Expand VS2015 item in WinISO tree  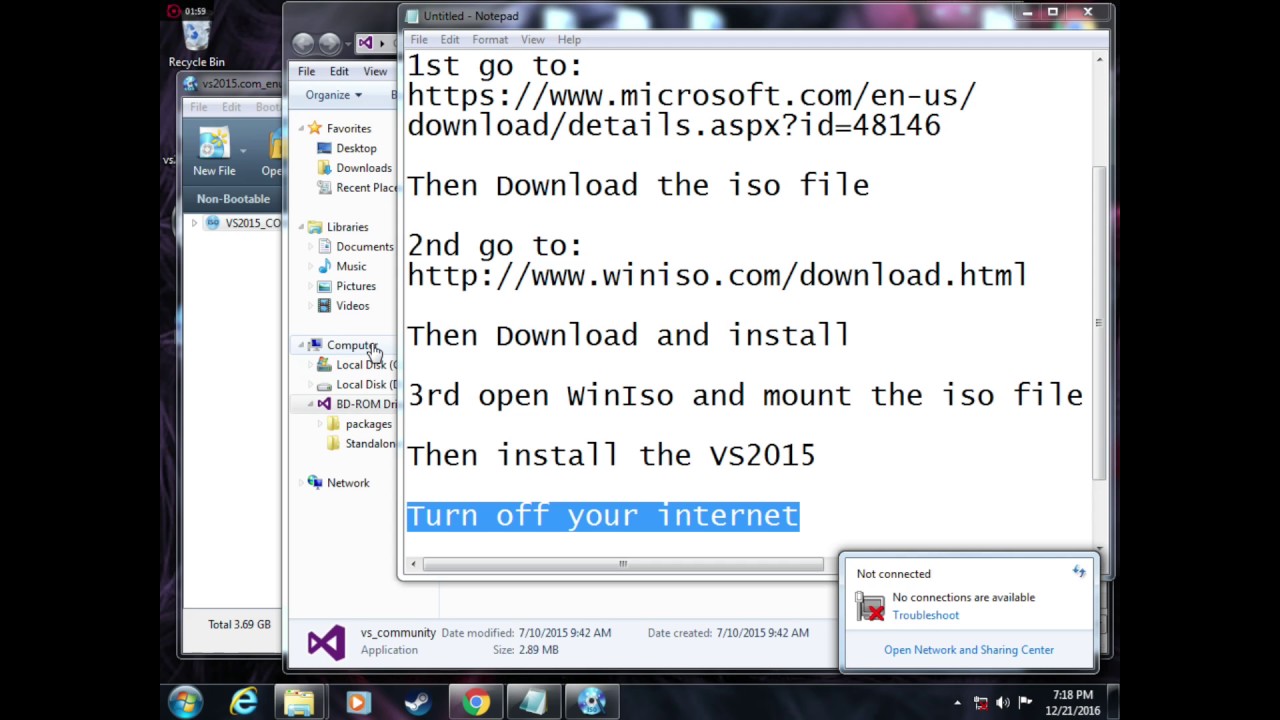(194, 223)
